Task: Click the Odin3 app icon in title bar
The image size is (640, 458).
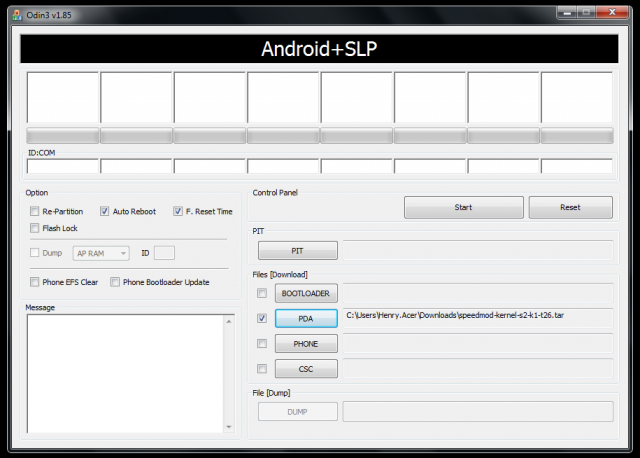Action: click(17, 15)
